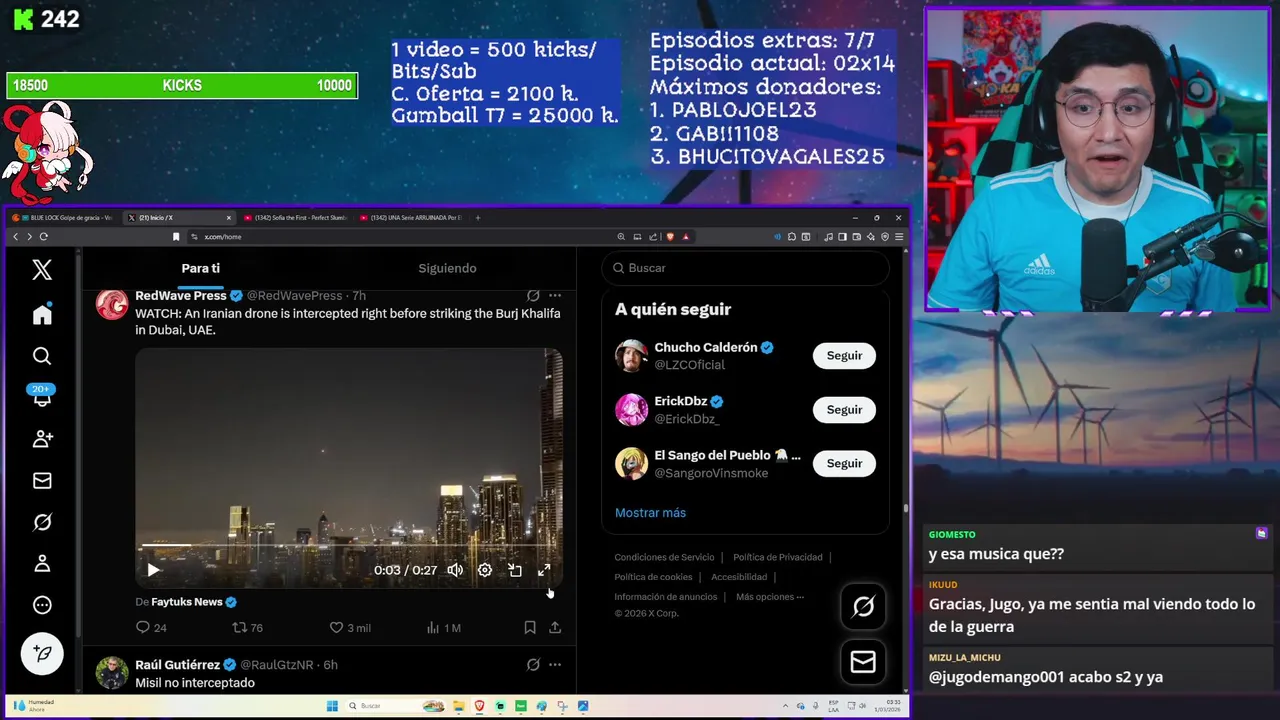The image size is (1280, 720).
Task: Toggle picture-in-picture on the video
Action: click(x=515, y=570)
